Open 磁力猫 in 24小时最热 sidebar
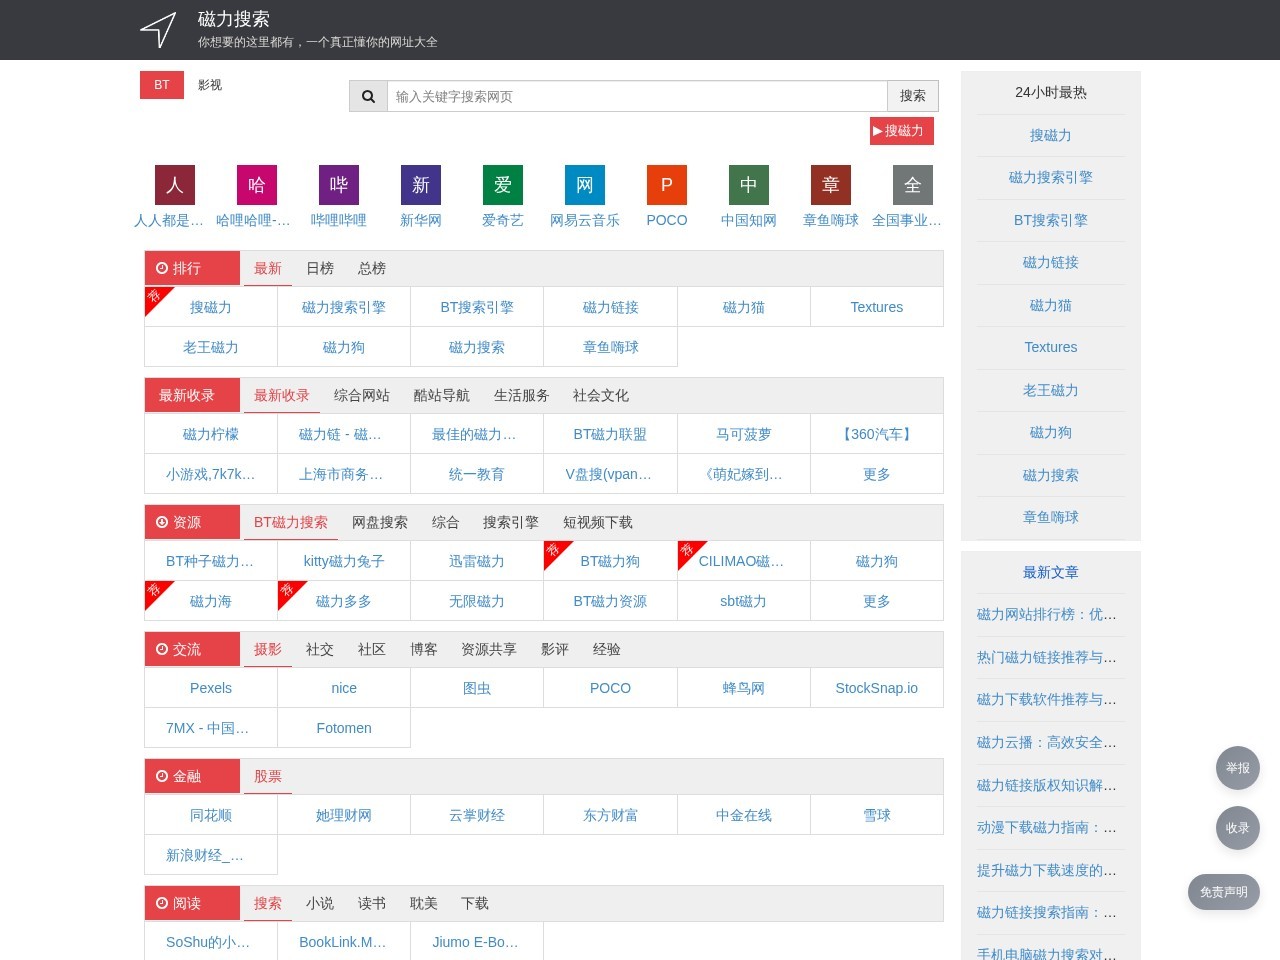The width and height of the screenshot is (1280, 960). point(1051,305)
